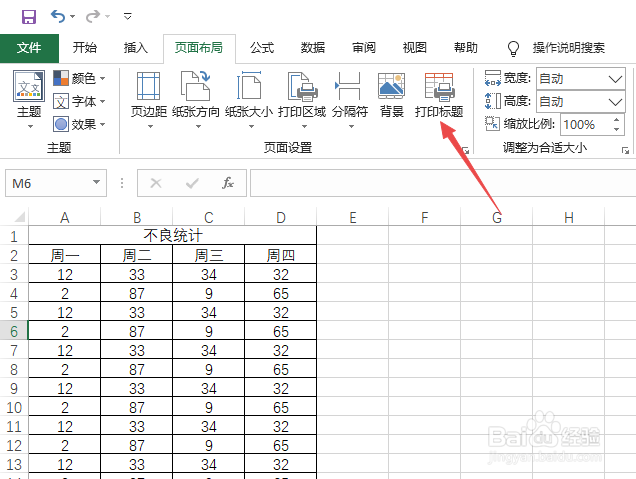The width and height of the screenshot is (636, 479).
Task: Click cell D3 containing 32
Action: click(281, 274)
